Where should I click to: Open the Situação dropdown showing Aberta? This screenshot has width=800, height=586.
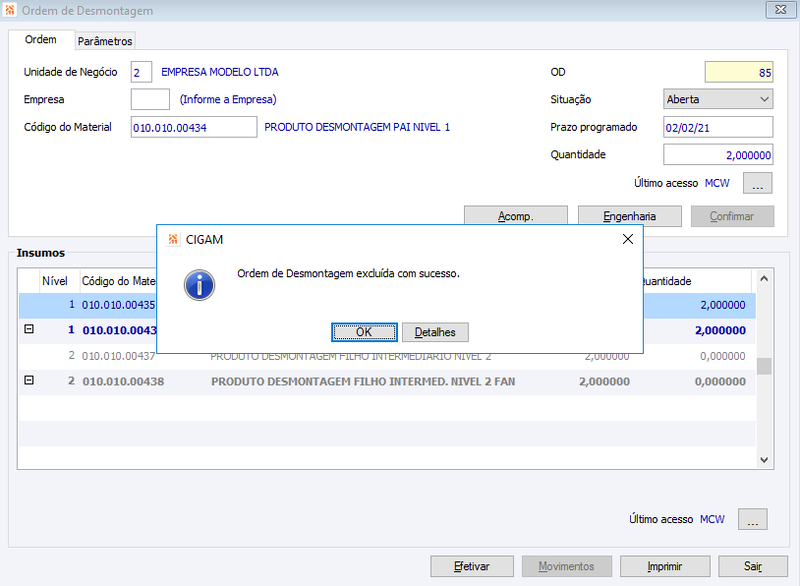tap(718, 99)
